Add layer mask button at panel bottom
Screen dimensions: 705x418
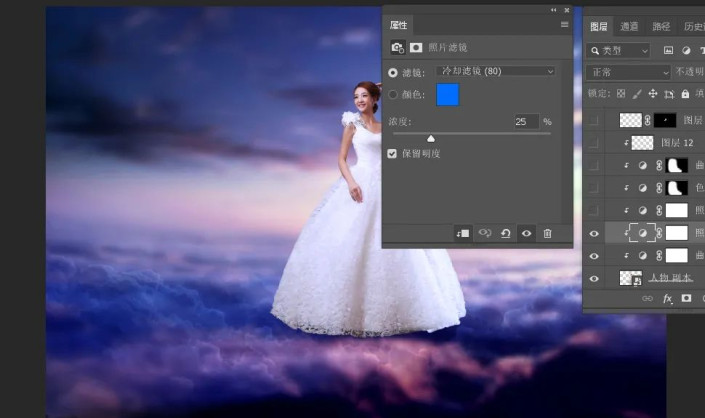click(686, 298)
